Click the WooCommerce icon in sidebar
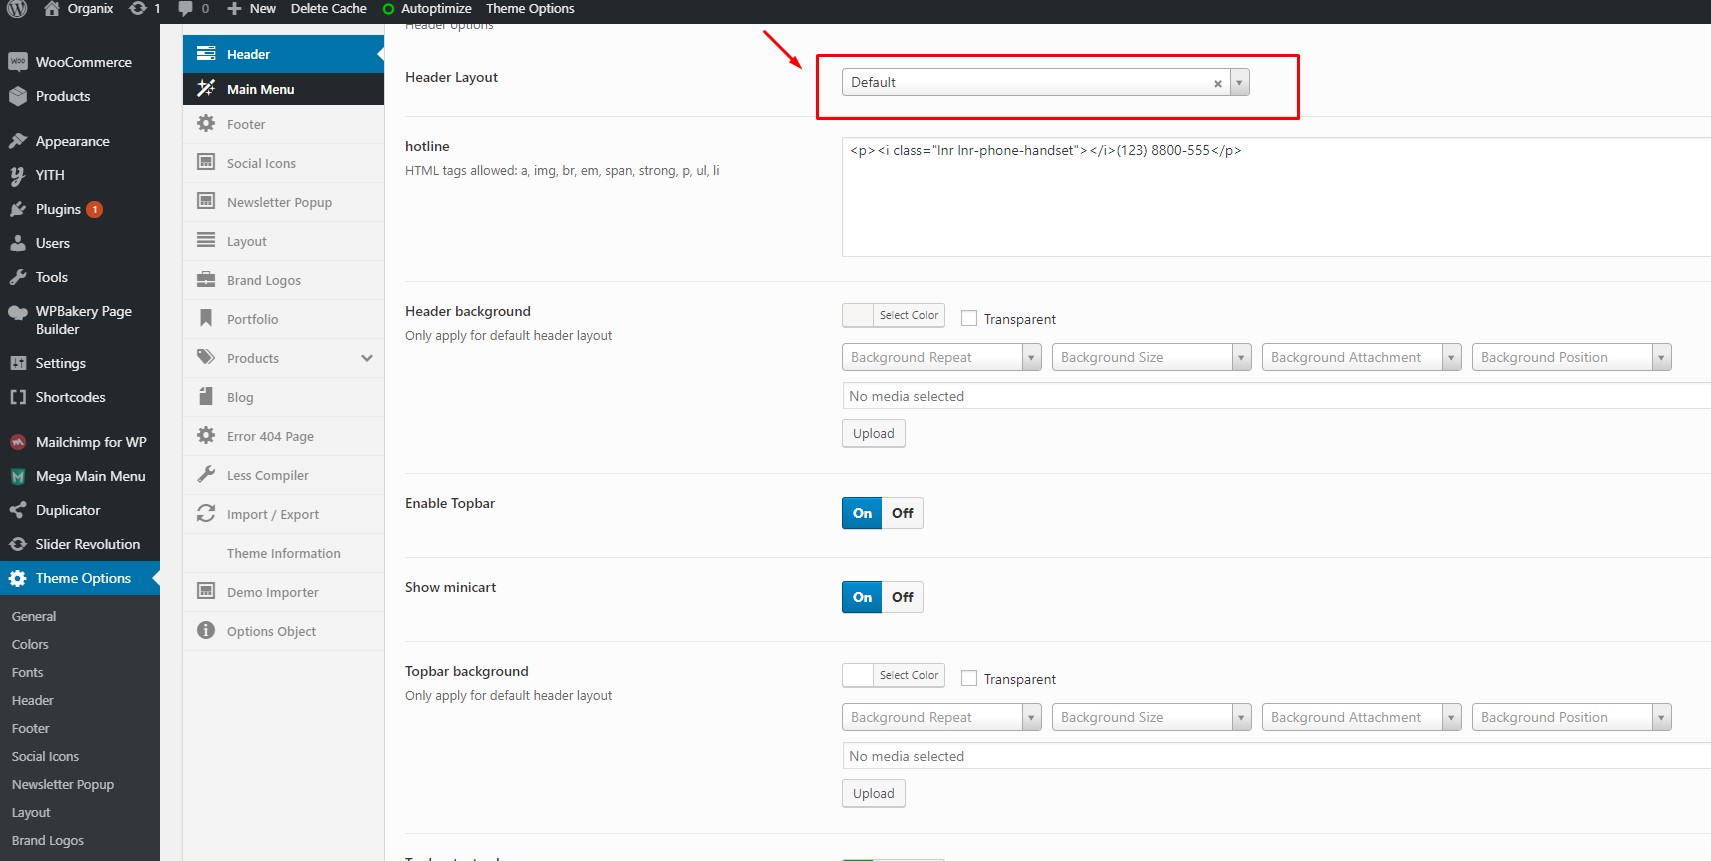The width and height of the screenshot is (1711, 861). point(17,62)
